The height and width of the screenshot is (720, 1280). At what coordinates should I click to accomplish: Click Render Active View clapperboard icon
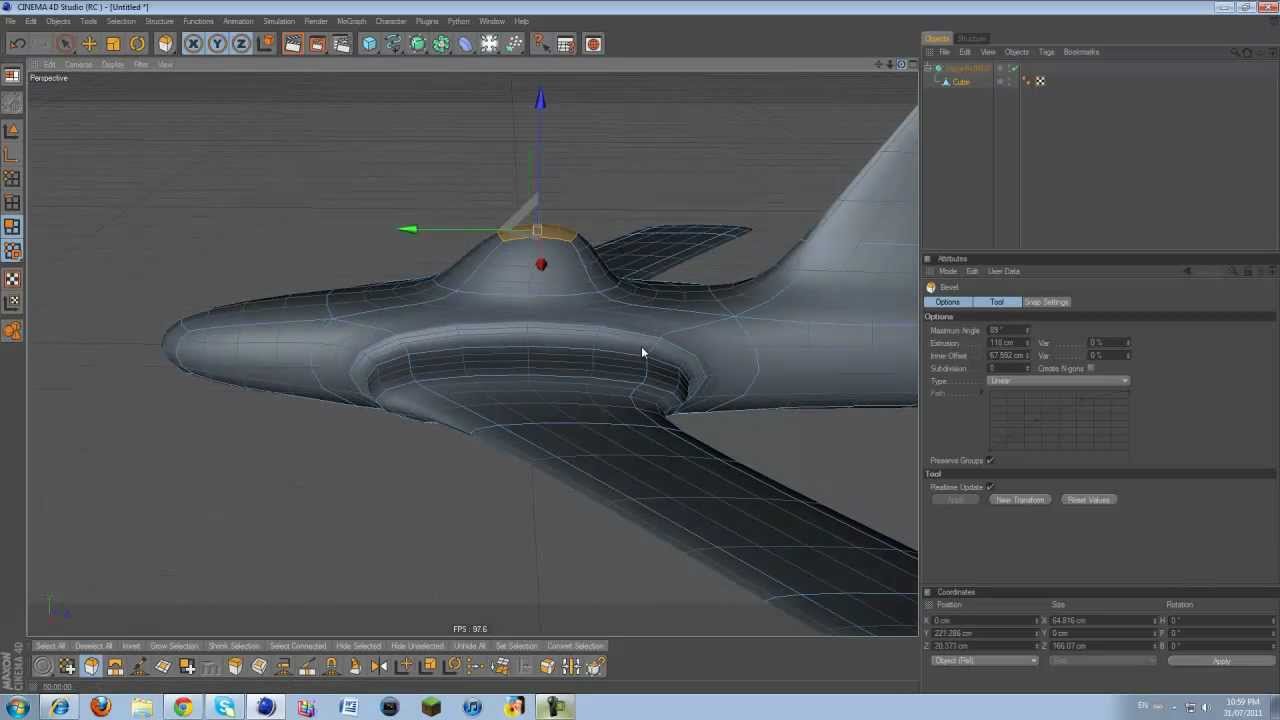point(293,44)
